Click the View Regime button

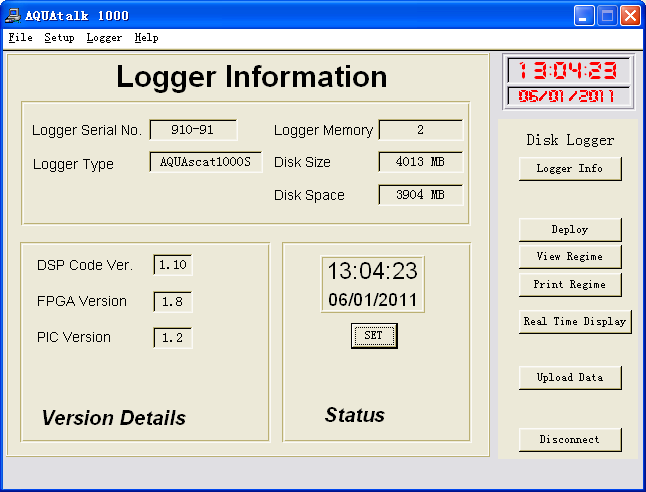[x=570, y=257]
